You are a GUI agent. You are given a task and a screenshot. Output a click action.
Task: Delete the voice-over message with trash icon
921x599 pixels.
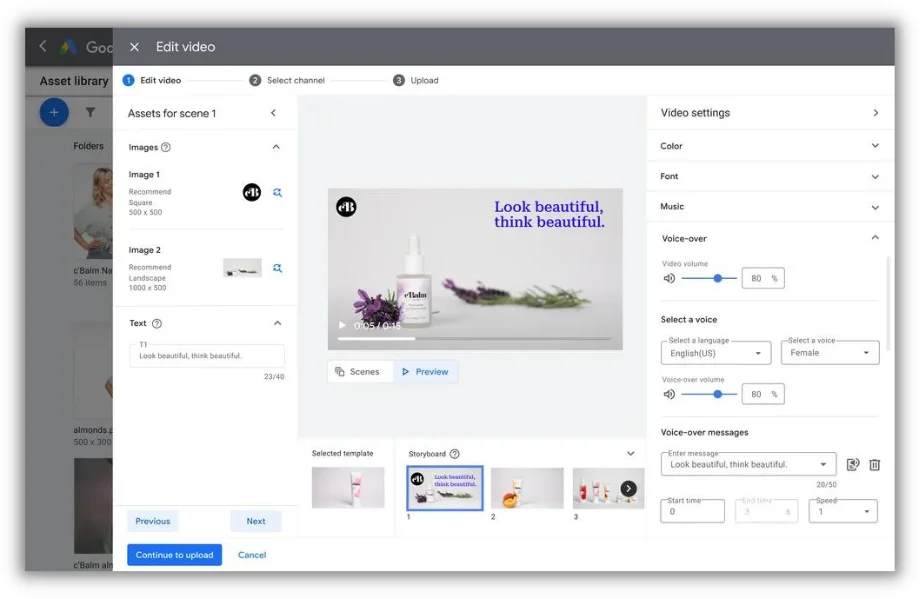(874, 465)
